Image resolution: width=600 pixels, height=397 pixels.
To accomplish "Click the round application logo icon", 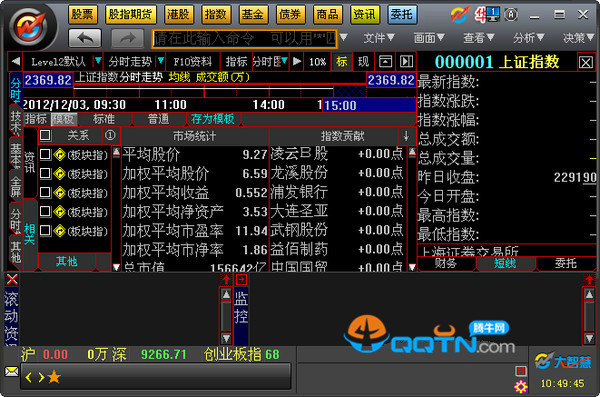I will tap(30, 27).
